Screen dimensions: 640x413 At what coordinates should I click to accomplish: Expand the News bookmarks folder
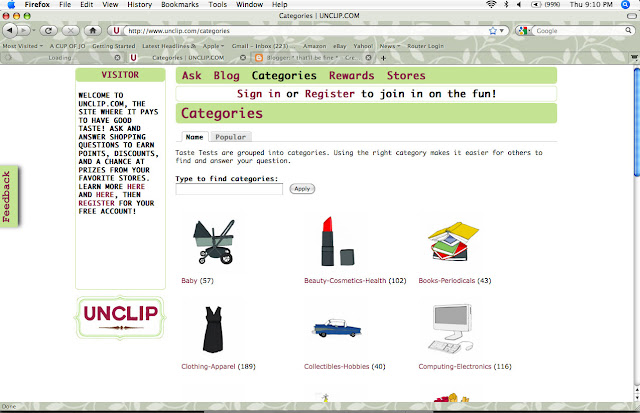point(390,46)
